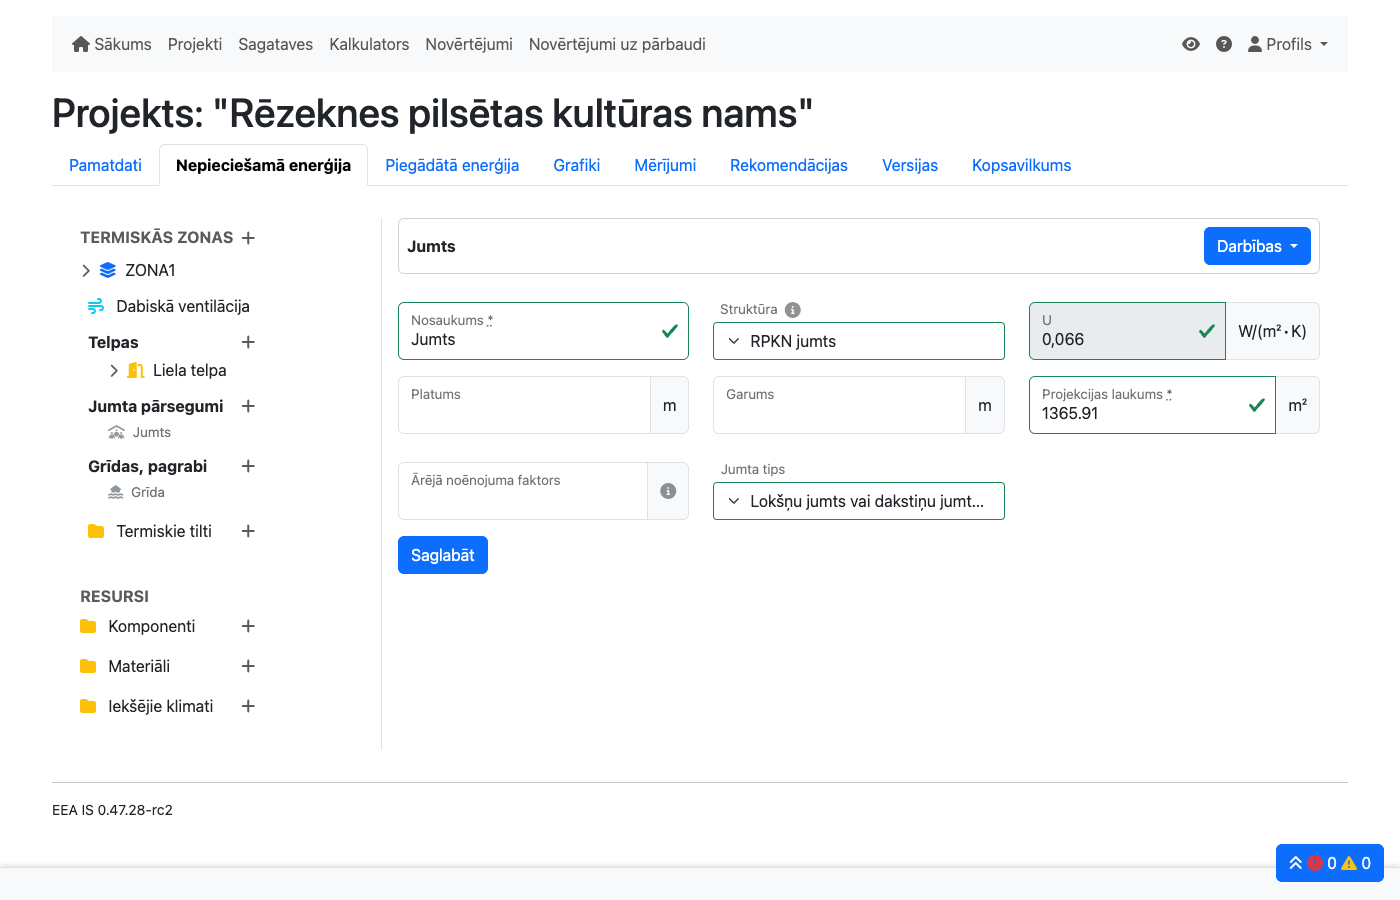Image resolution: width=1400 pixels, height=900 pixels.
Task: Click the info icon in Ārējā noēnojuma faktors field
Action: [x=668, y=490]
